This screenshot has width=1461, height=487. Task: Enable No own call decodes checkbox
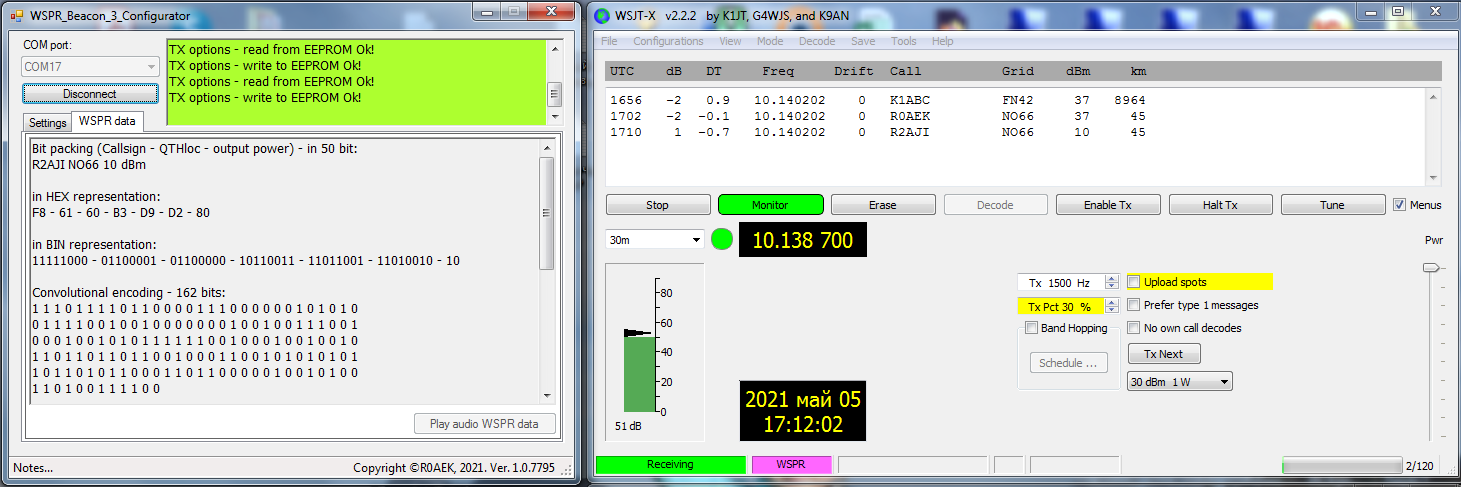(x=1134, y=328)
